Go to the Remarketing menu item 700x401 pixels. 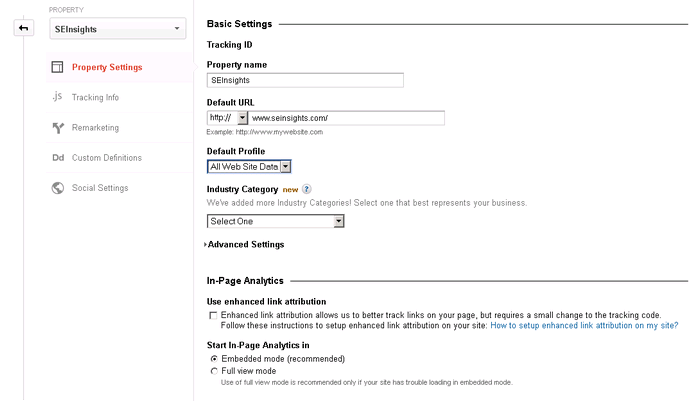[x=95, y=128]
